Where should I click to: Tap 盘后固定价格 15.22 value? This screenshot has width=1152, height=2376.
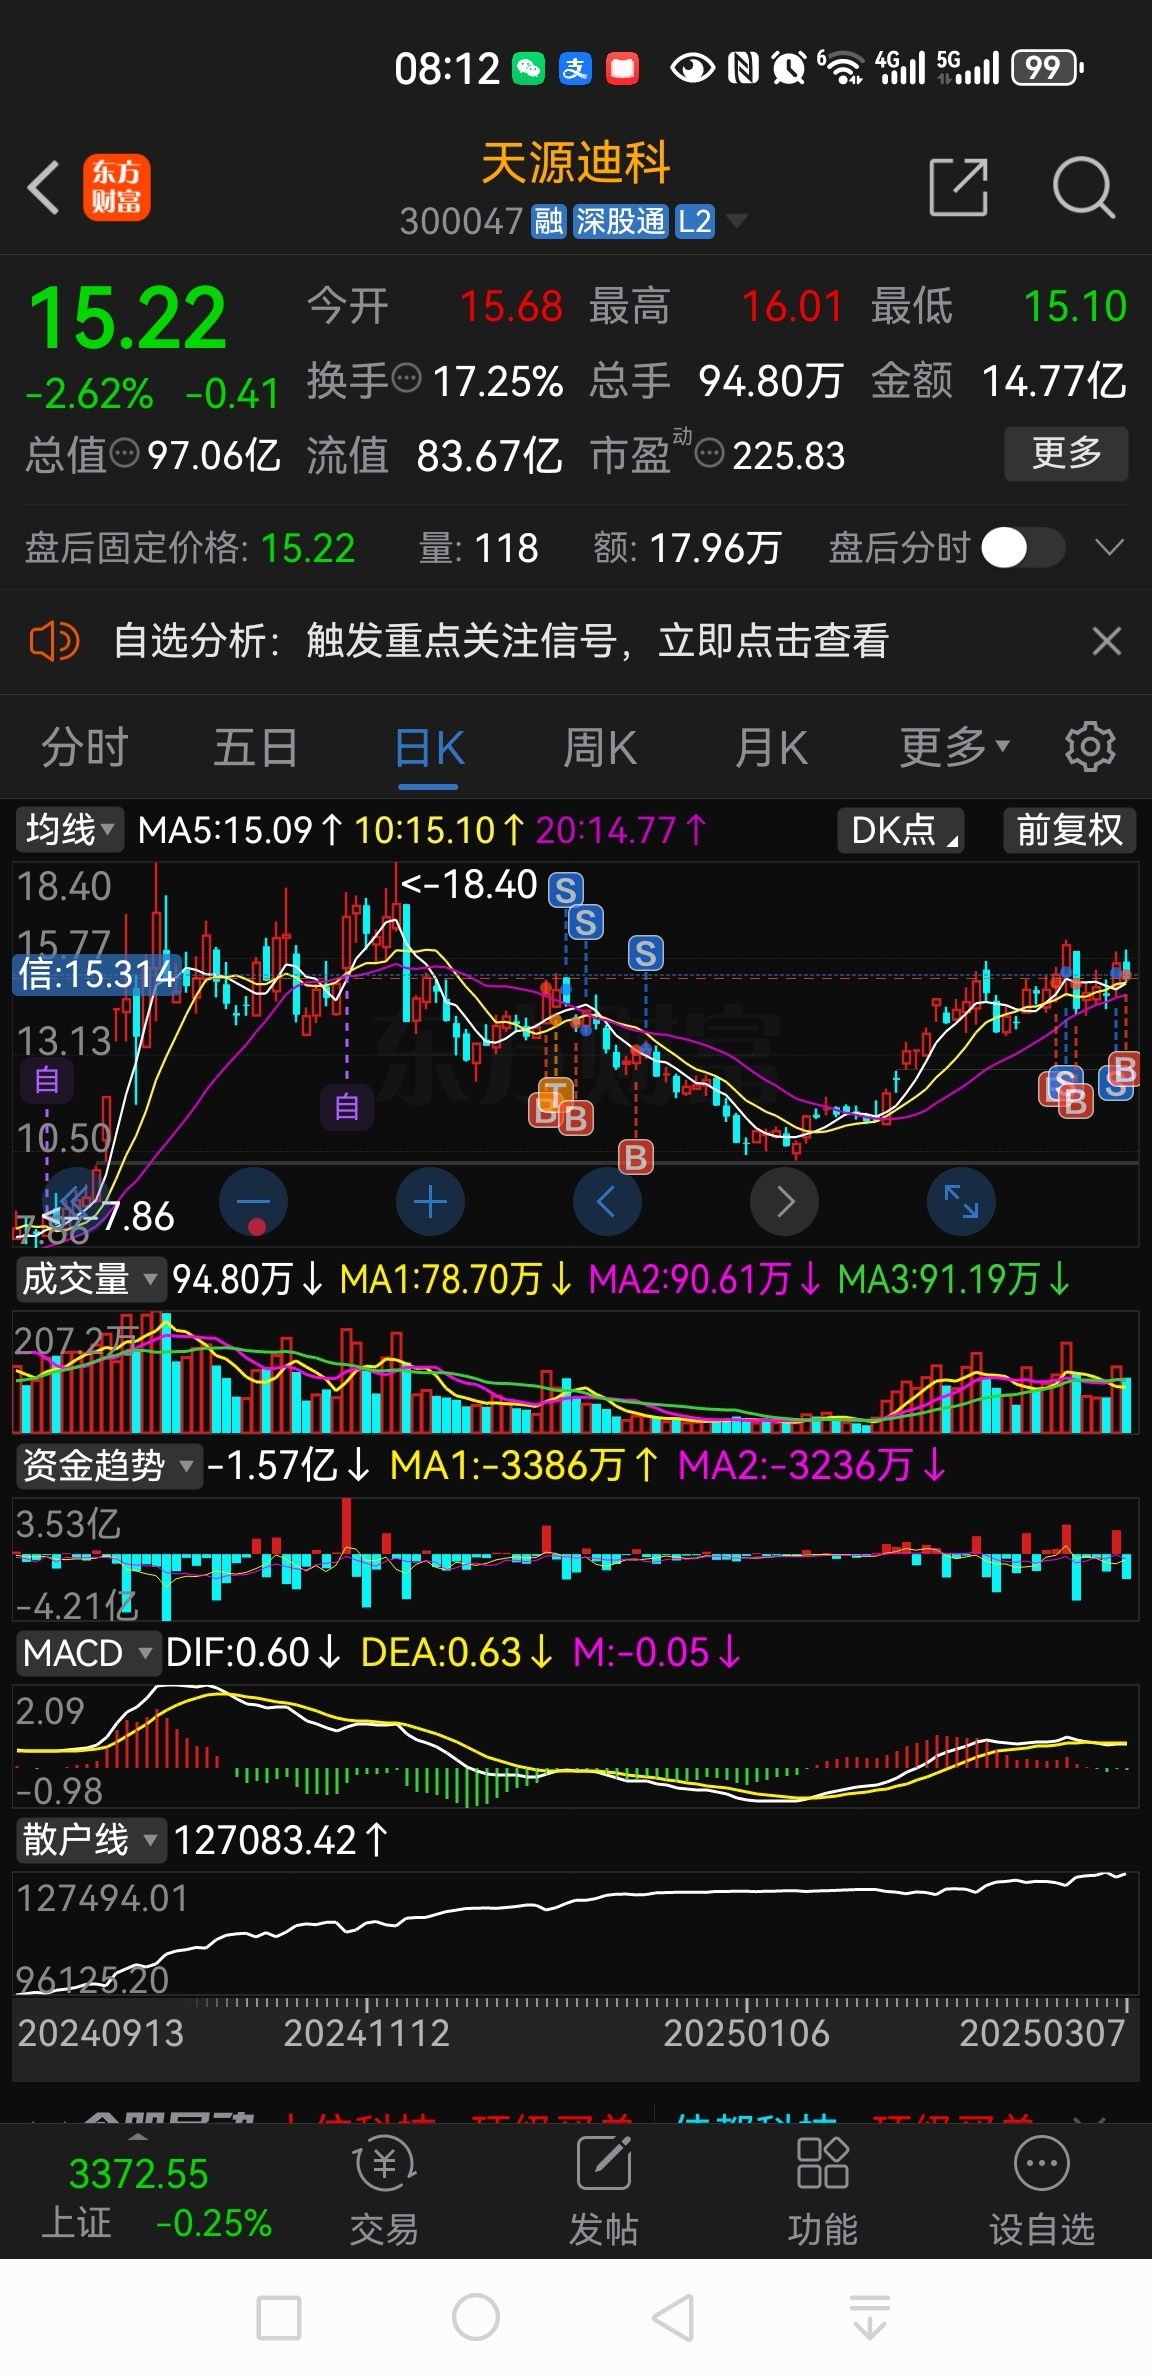tap(308, 548)
